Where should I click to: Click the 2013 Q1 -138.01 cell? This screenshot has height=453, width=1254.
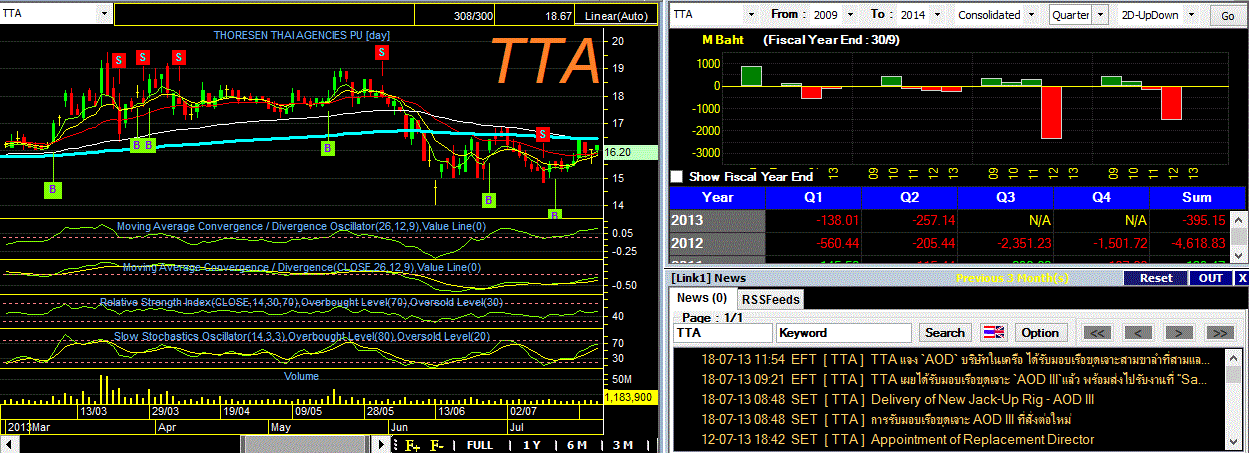click(x=813, y=220)
